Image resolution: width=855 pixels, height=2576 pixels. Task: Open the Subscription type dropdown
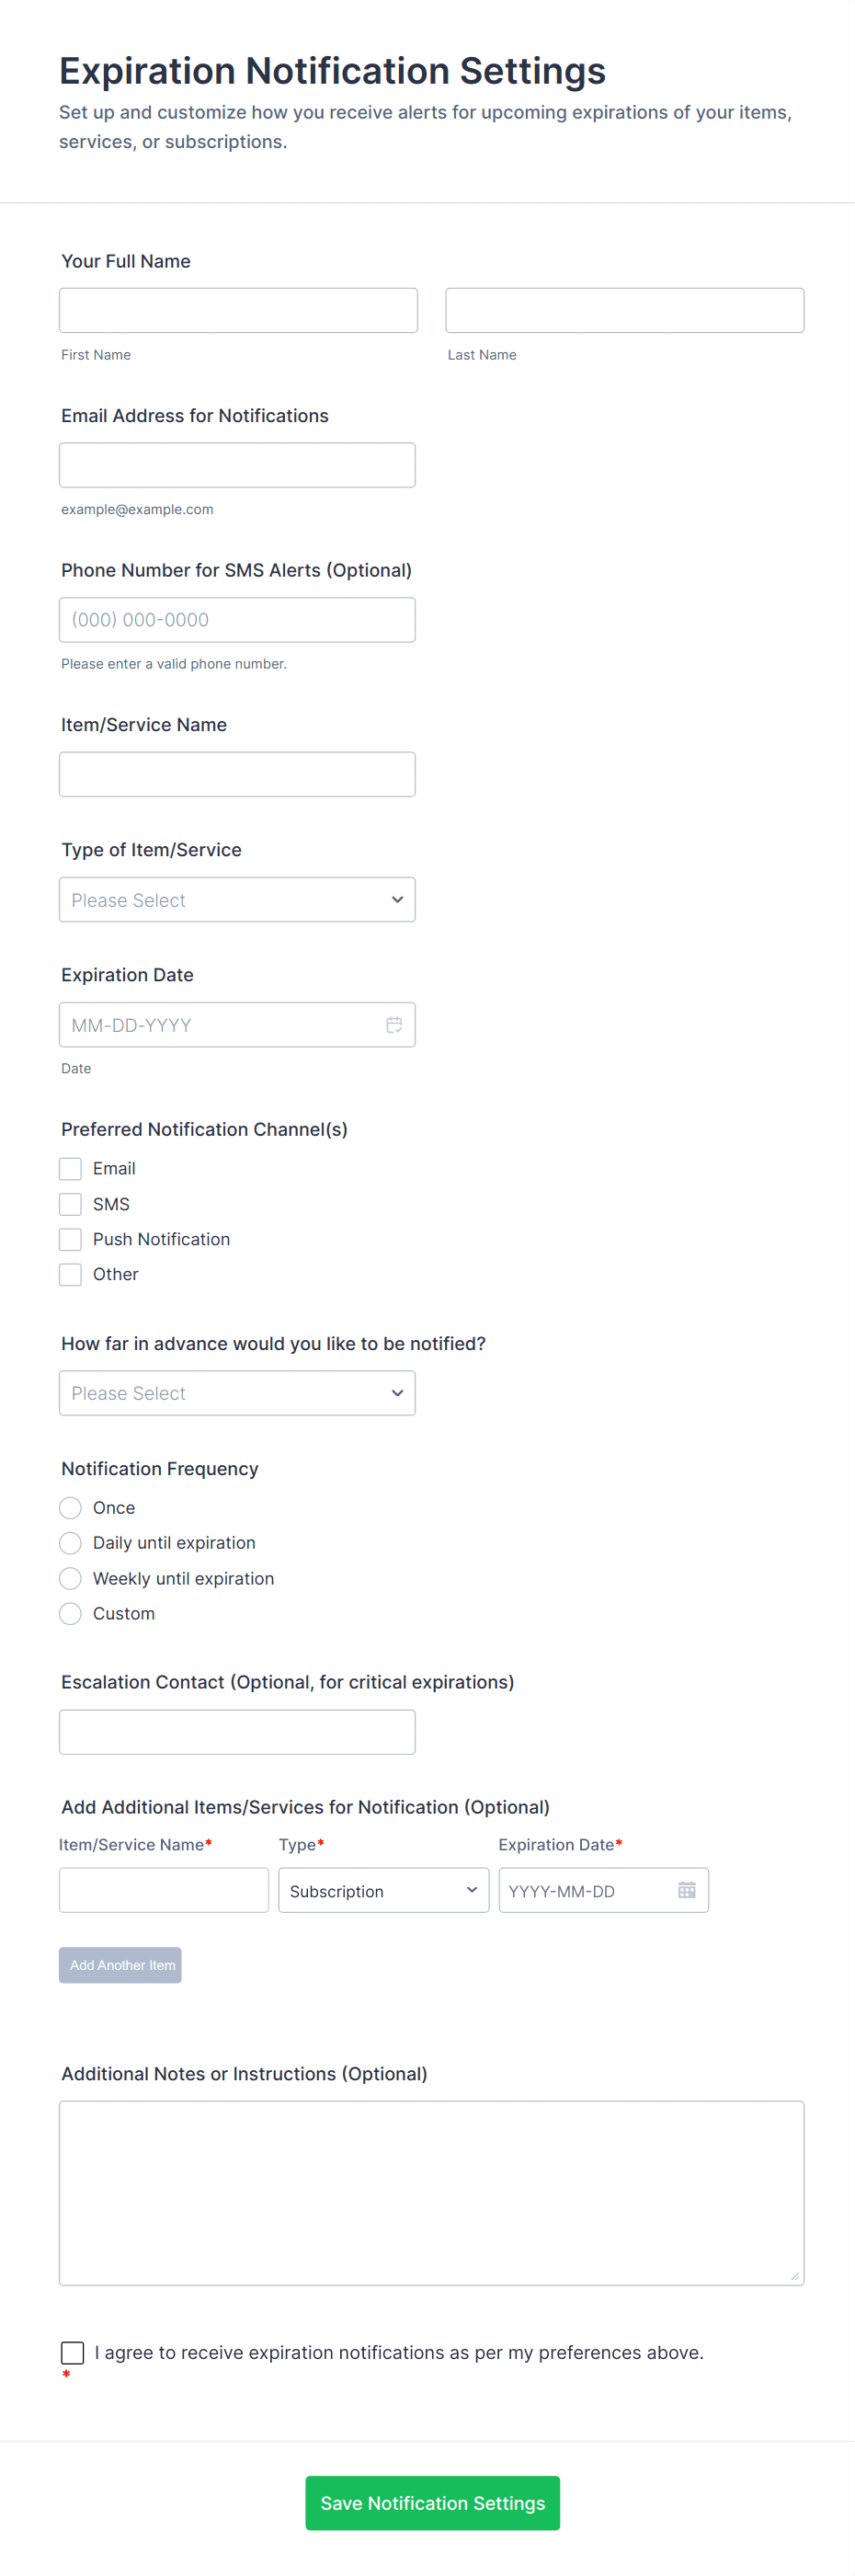tap(383, 1890)
